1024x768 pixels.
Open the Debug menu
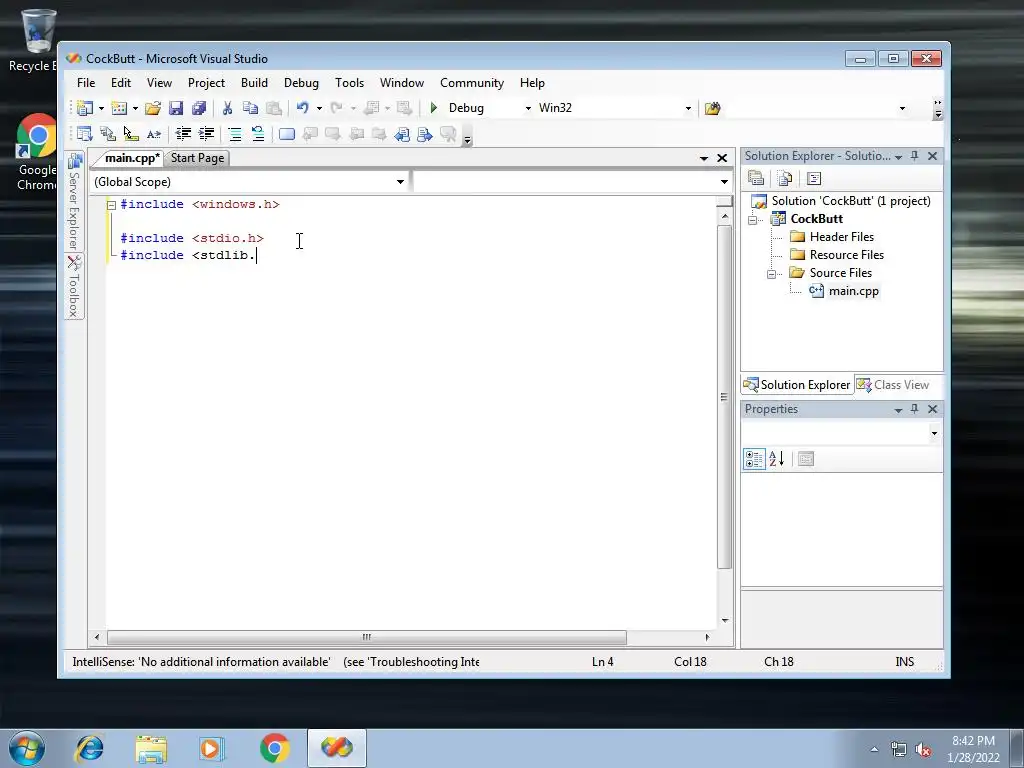[x=301, y=83]
